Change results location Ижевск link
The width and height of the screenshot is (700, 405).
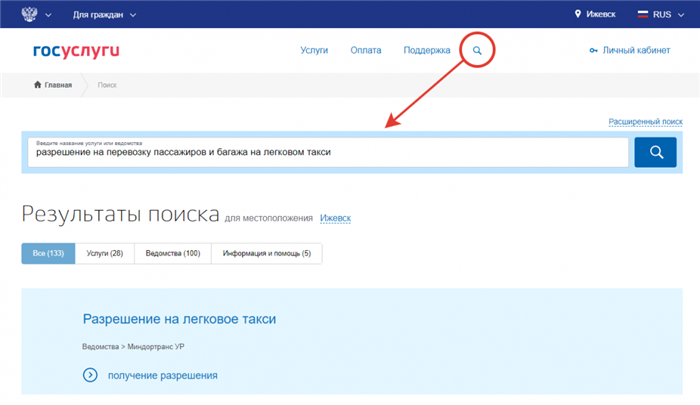click(335, 218)
